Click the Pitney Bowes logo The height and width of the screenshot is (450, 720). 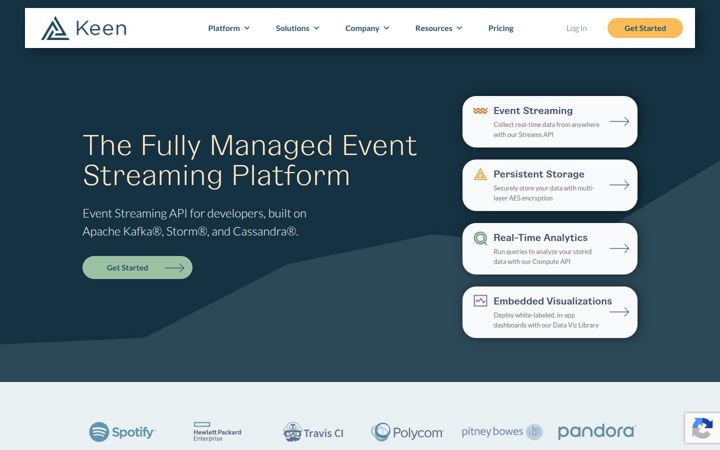(502, 432)
